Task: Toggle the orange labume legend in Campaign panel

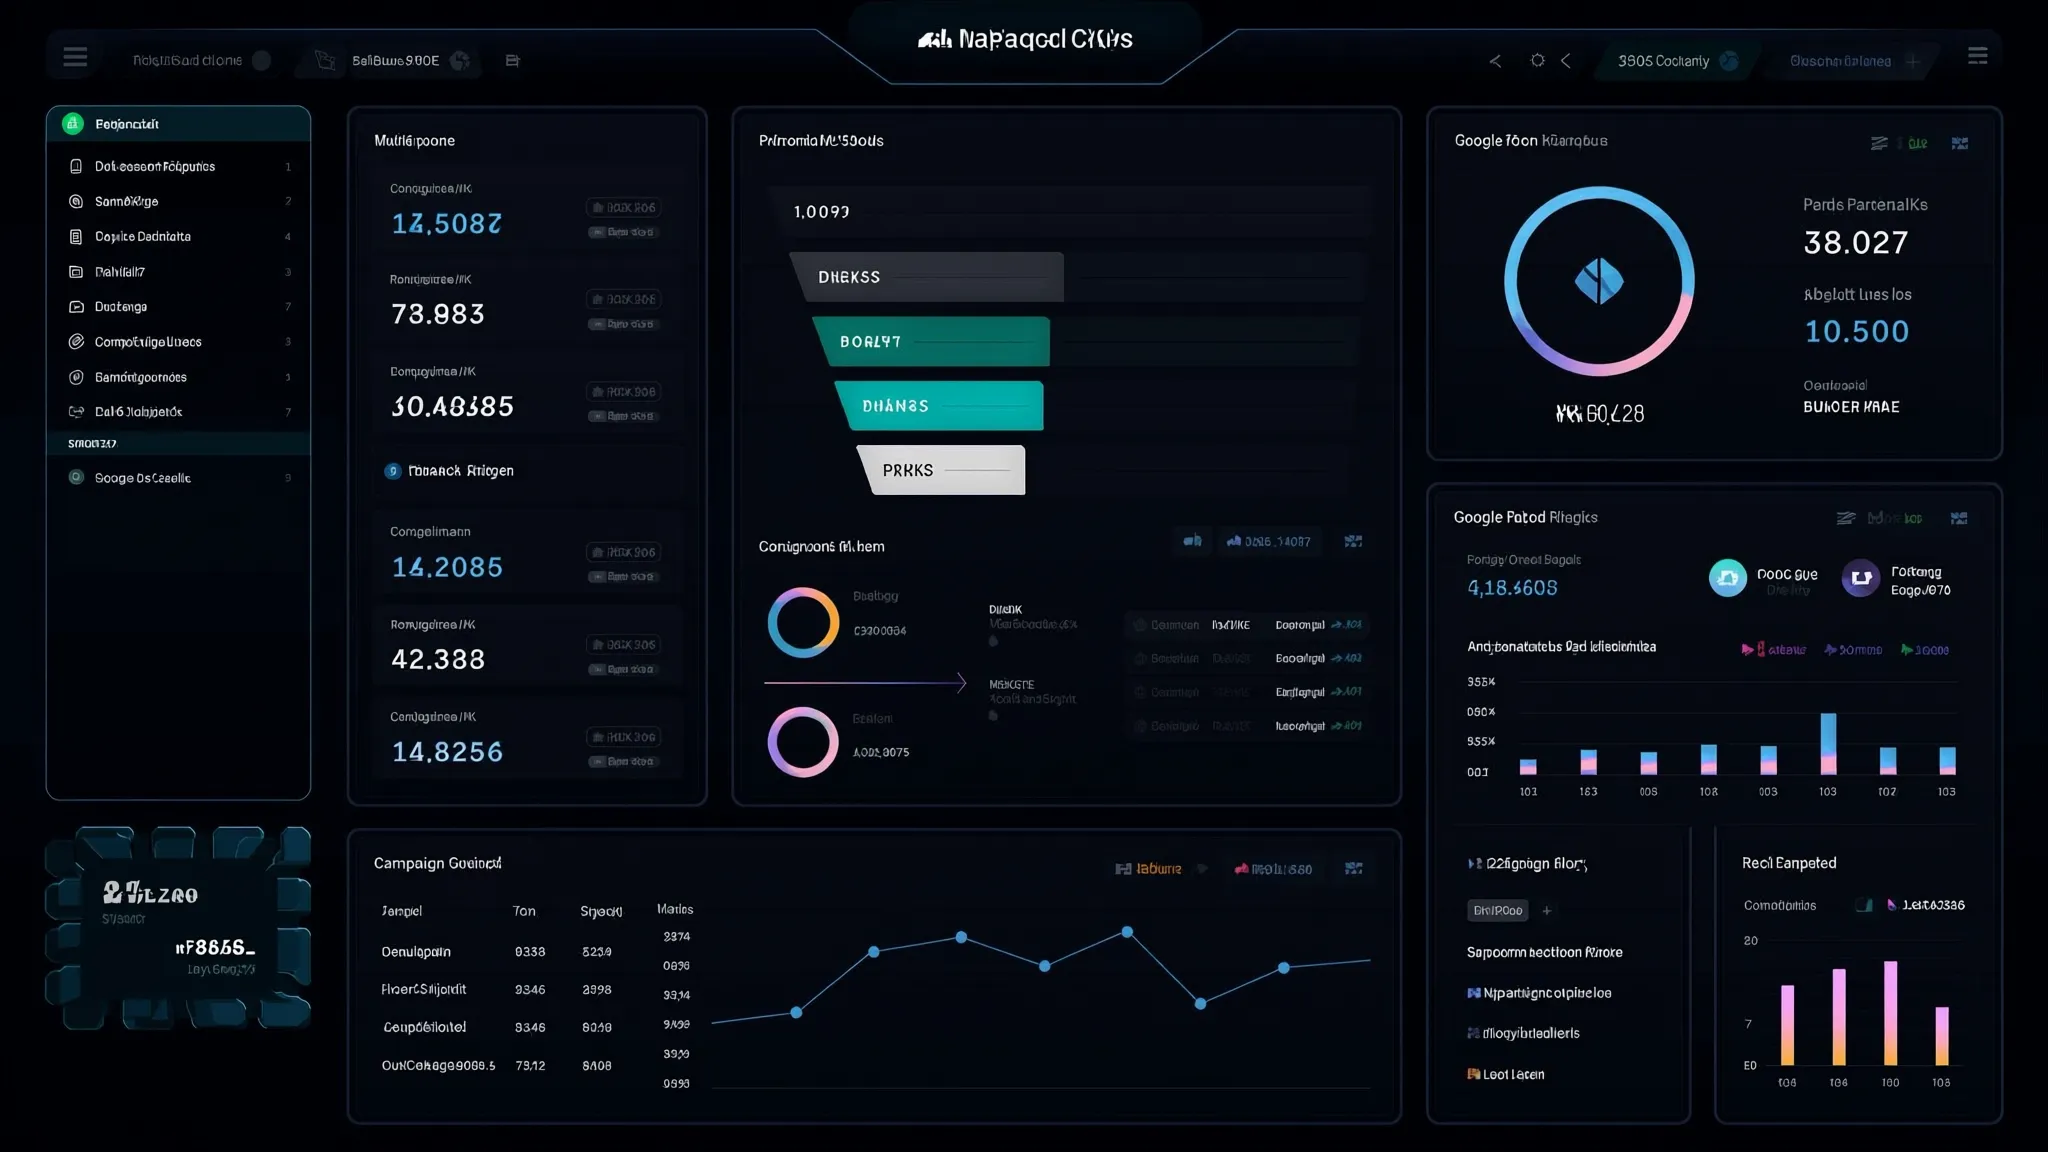Action: 1148,869
